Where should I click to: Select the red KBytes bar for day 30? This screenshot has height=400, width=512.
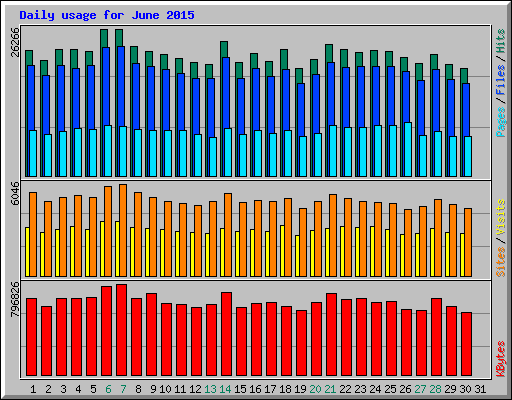click(466, 344)
